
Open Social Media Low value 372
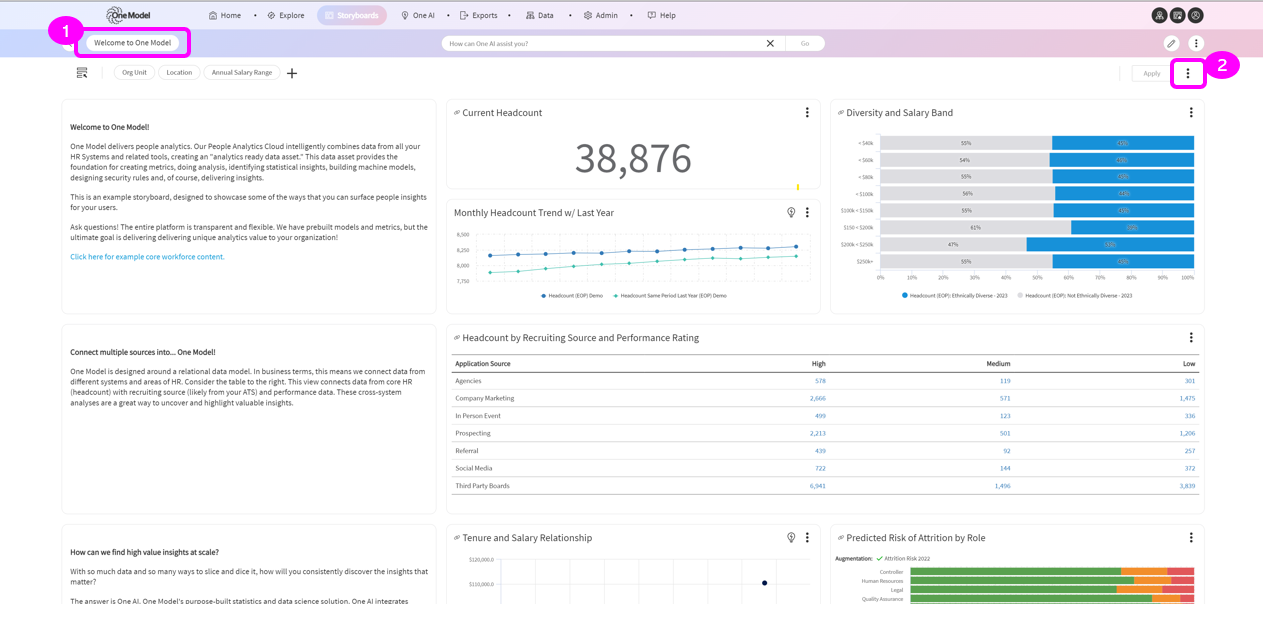coord(1190,468)
